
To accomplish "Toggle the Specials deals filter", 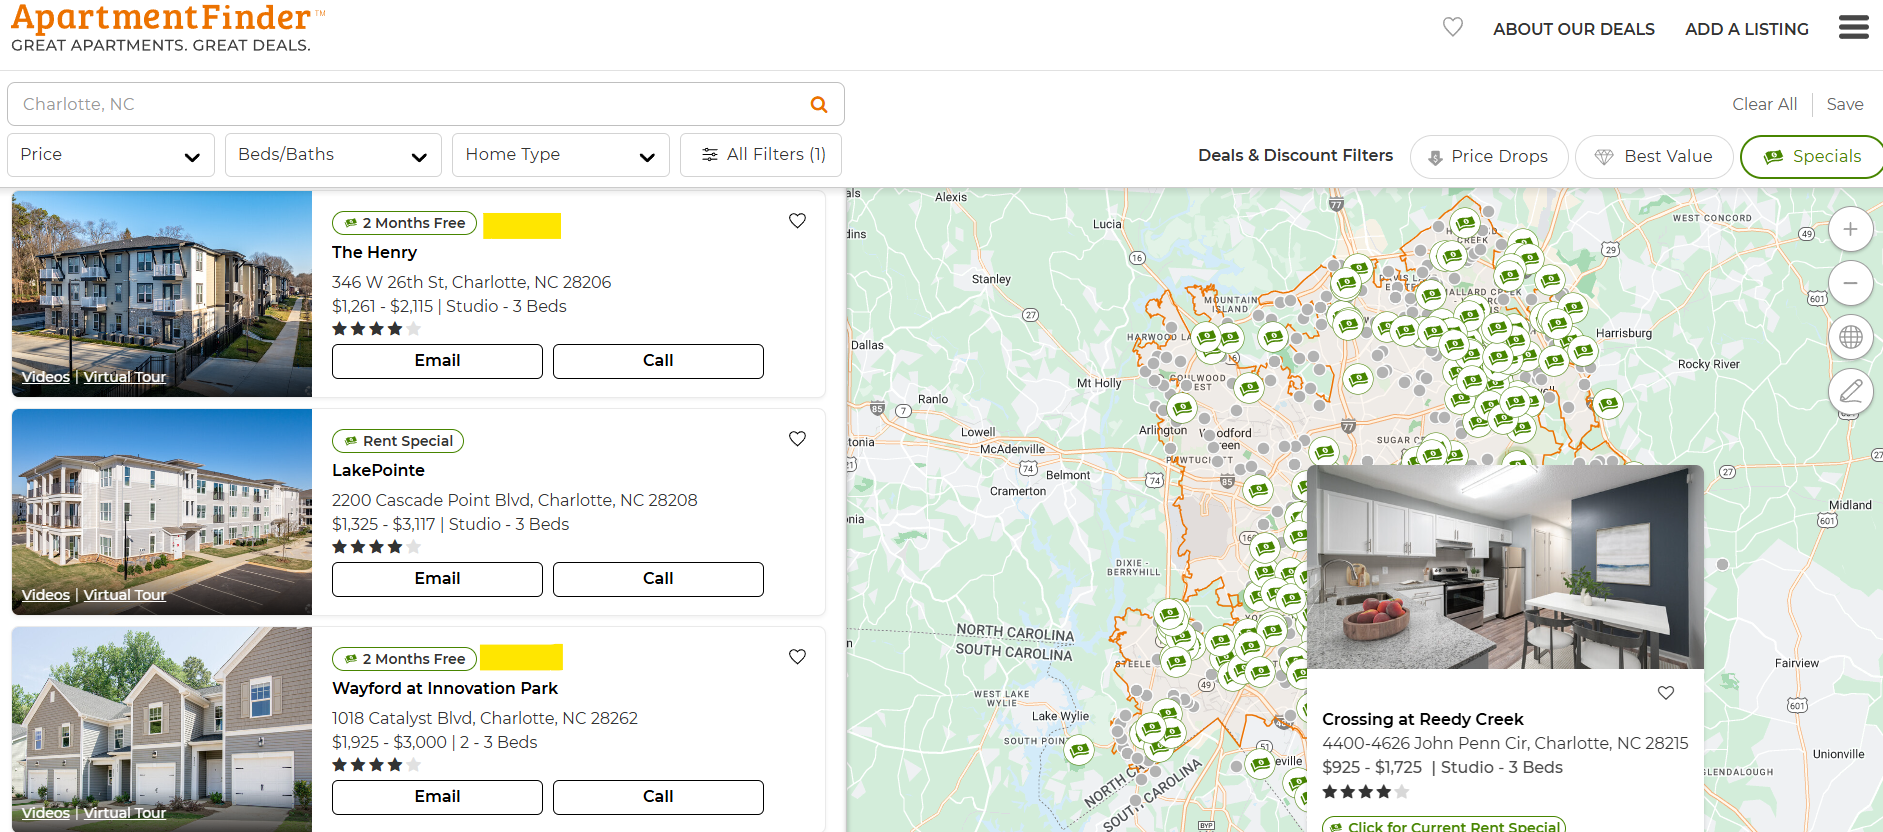I will (1811, 157).
